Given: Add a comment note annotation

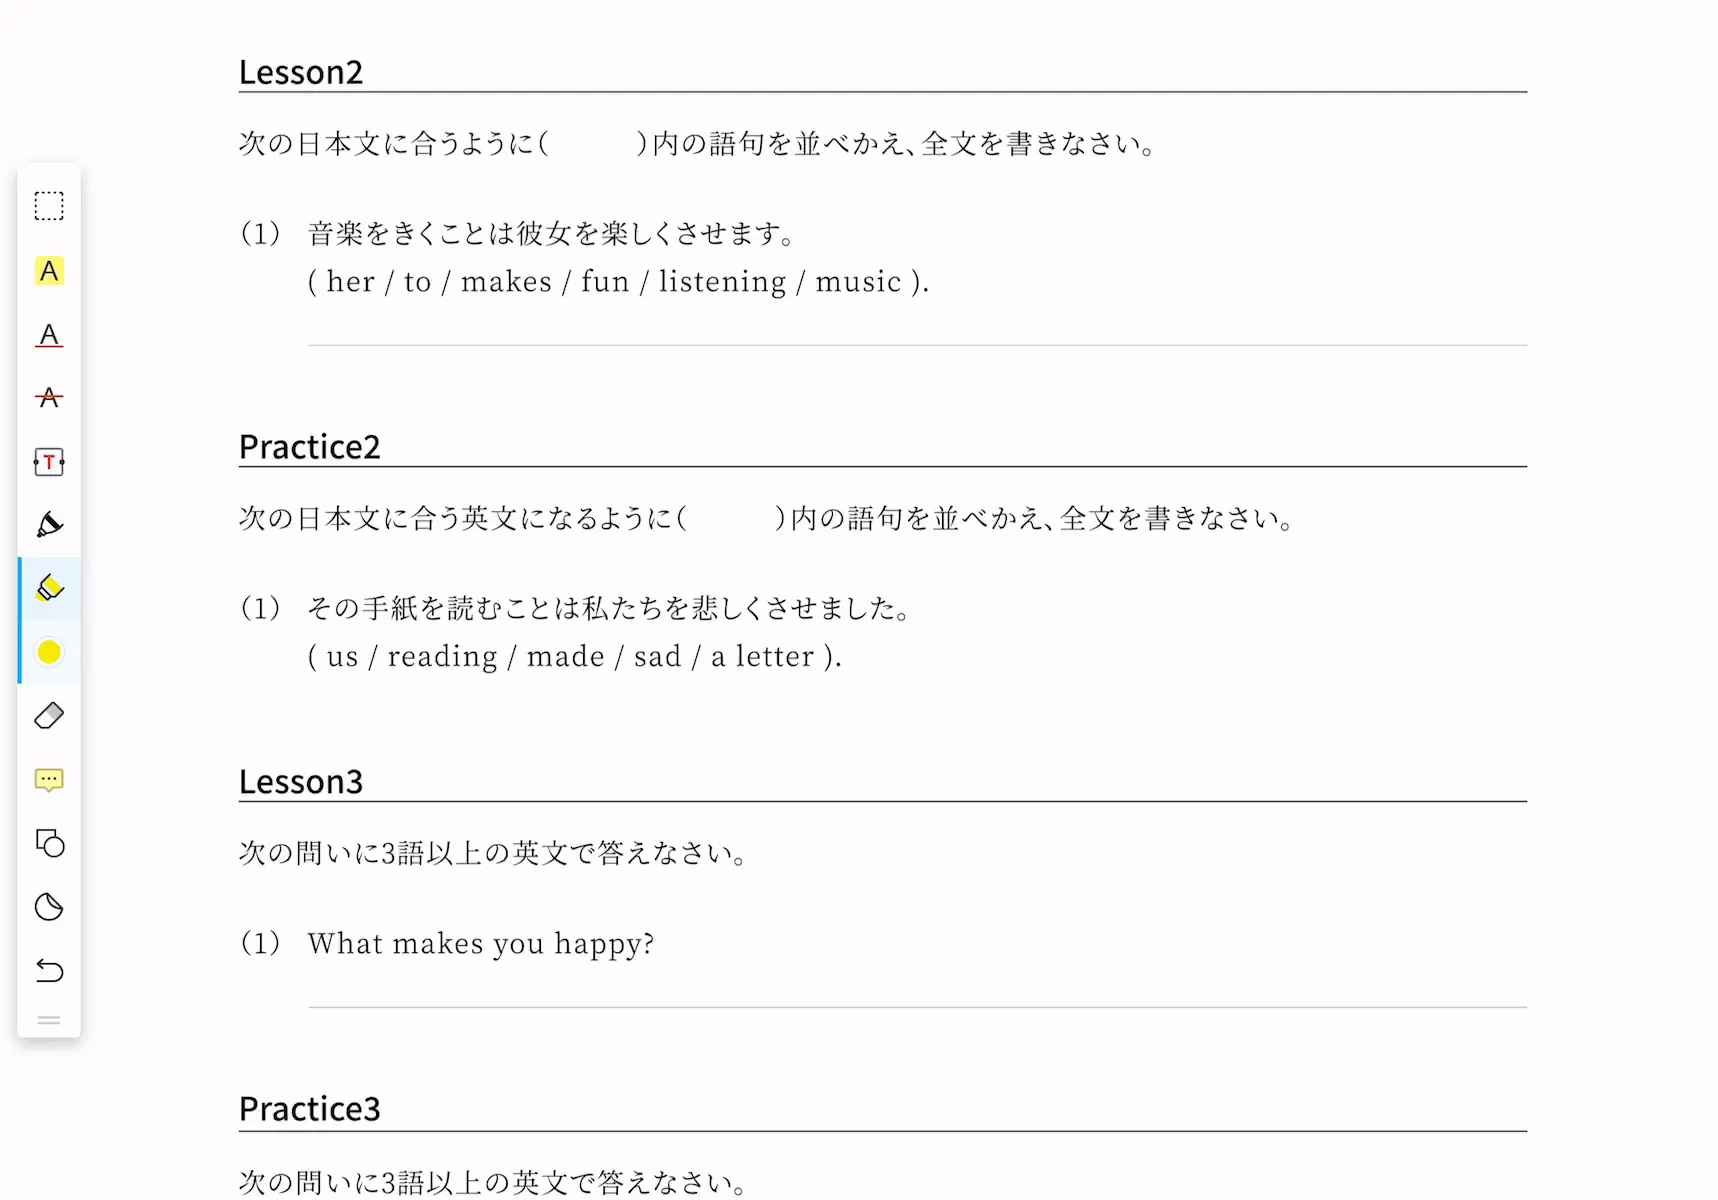Looking at the screenshot, I should [49, 780].
